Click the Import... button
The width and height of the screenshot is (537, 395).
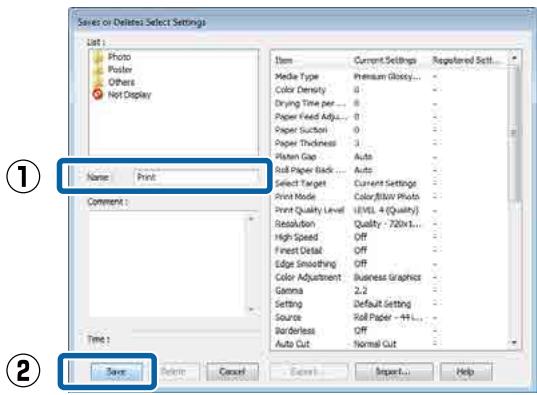coord(394,372)
